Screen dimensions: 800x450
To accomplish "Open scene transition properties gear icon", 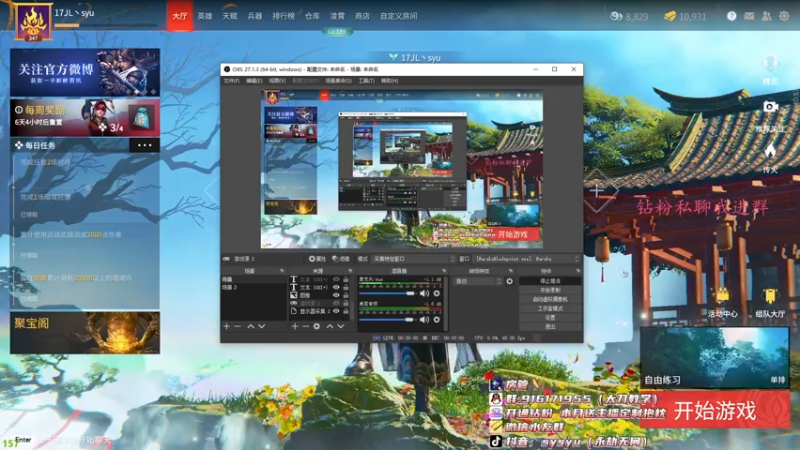I will tap(509, 281).
